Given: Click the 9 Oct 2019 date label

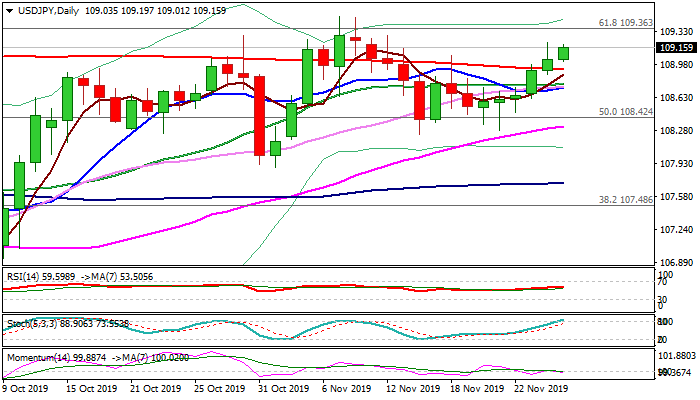Looking at the screenshot, I should click(25, 388).
